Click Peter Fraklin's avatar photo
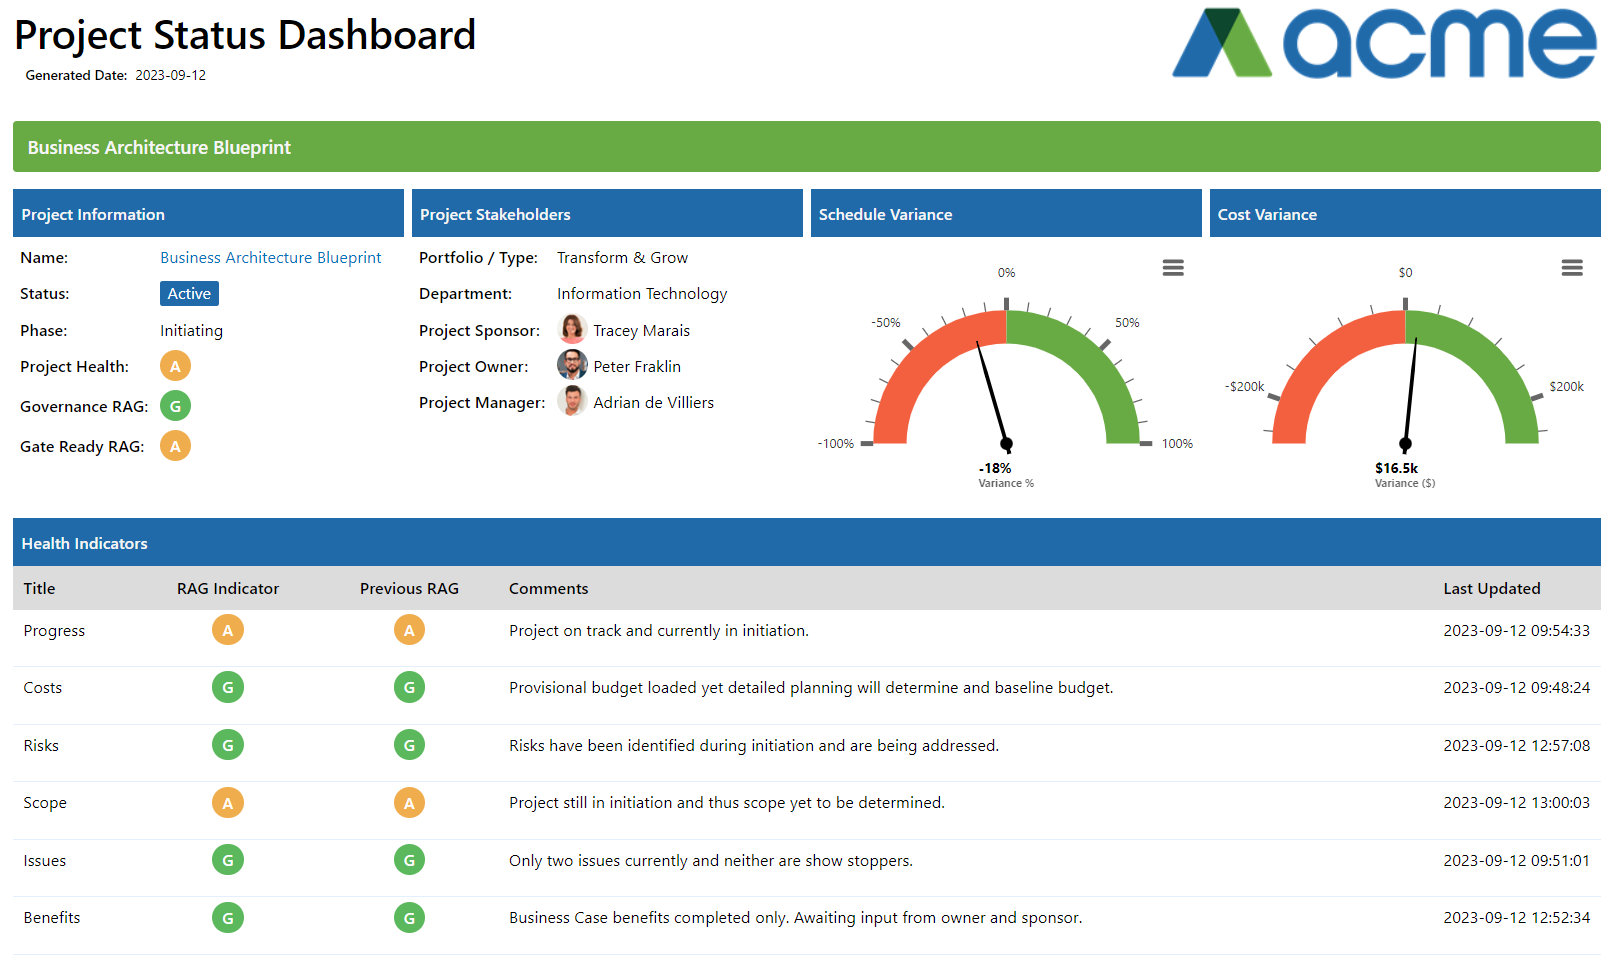Image resolution: width=1616 pixels, height=960 pixels. pyautogui.click(x=572, y=366)
